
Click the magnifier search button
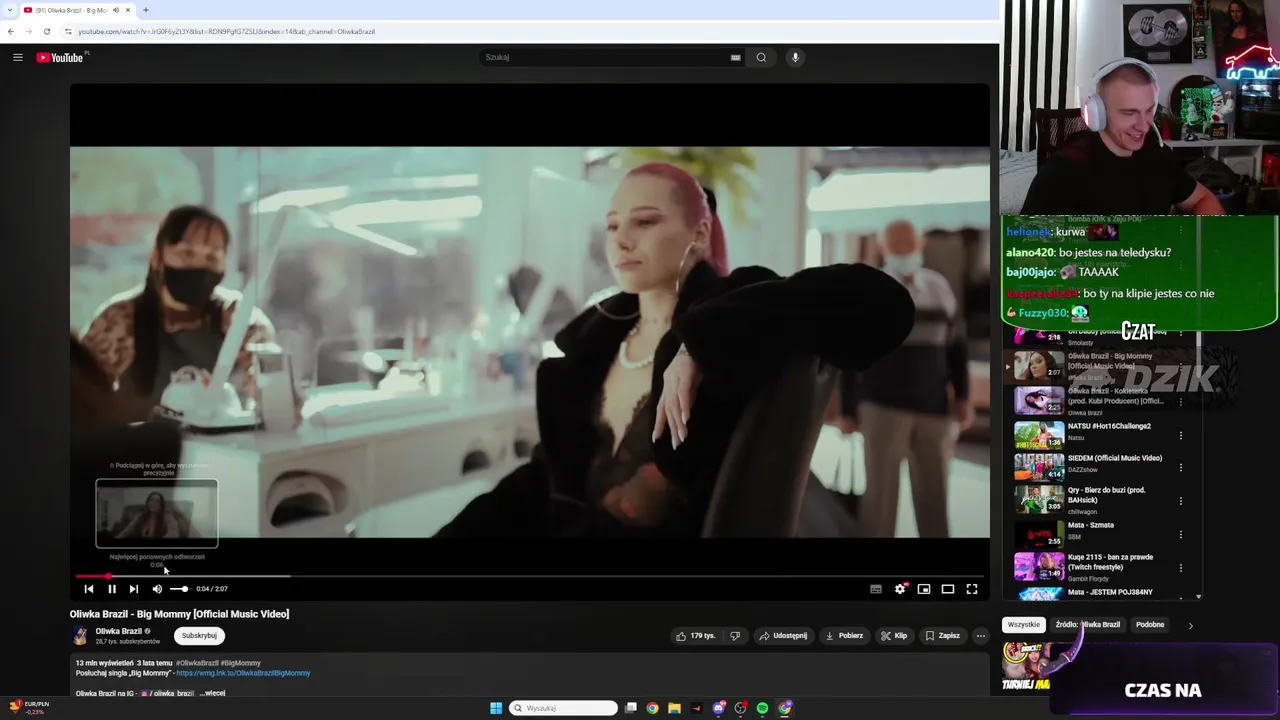click(x=761, y=57)
